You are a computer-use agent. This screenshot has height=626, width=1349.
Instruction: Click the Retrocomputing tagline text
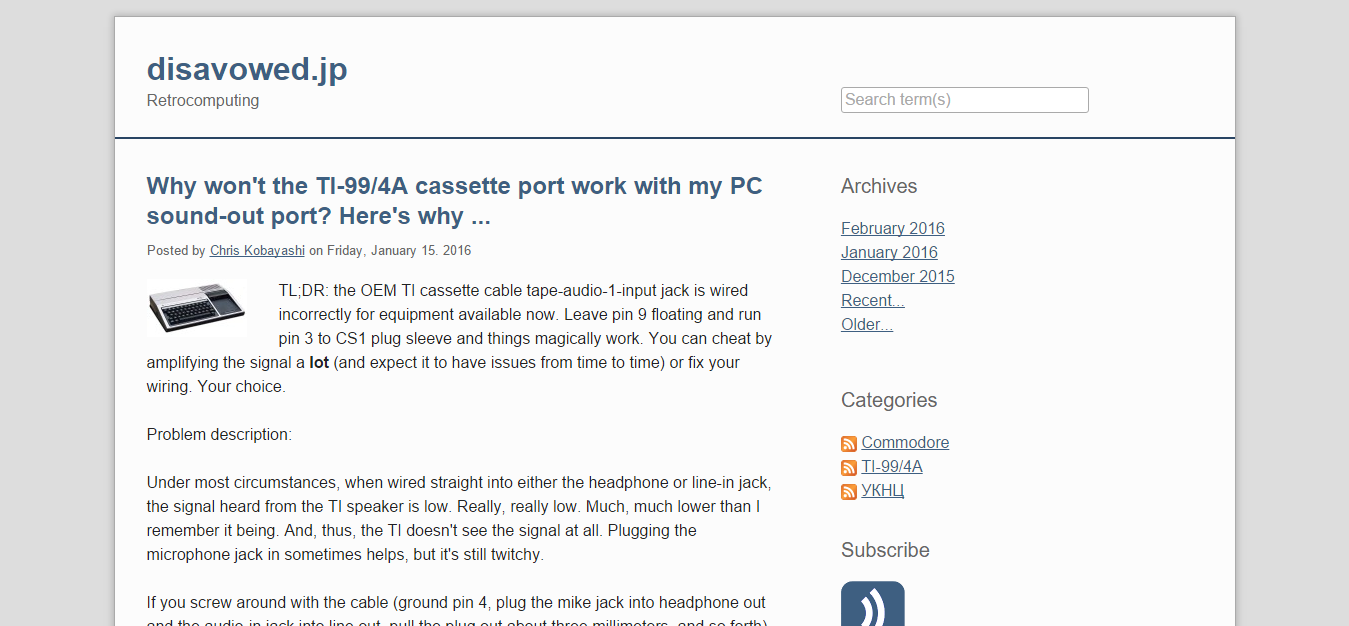click(203, 100)
